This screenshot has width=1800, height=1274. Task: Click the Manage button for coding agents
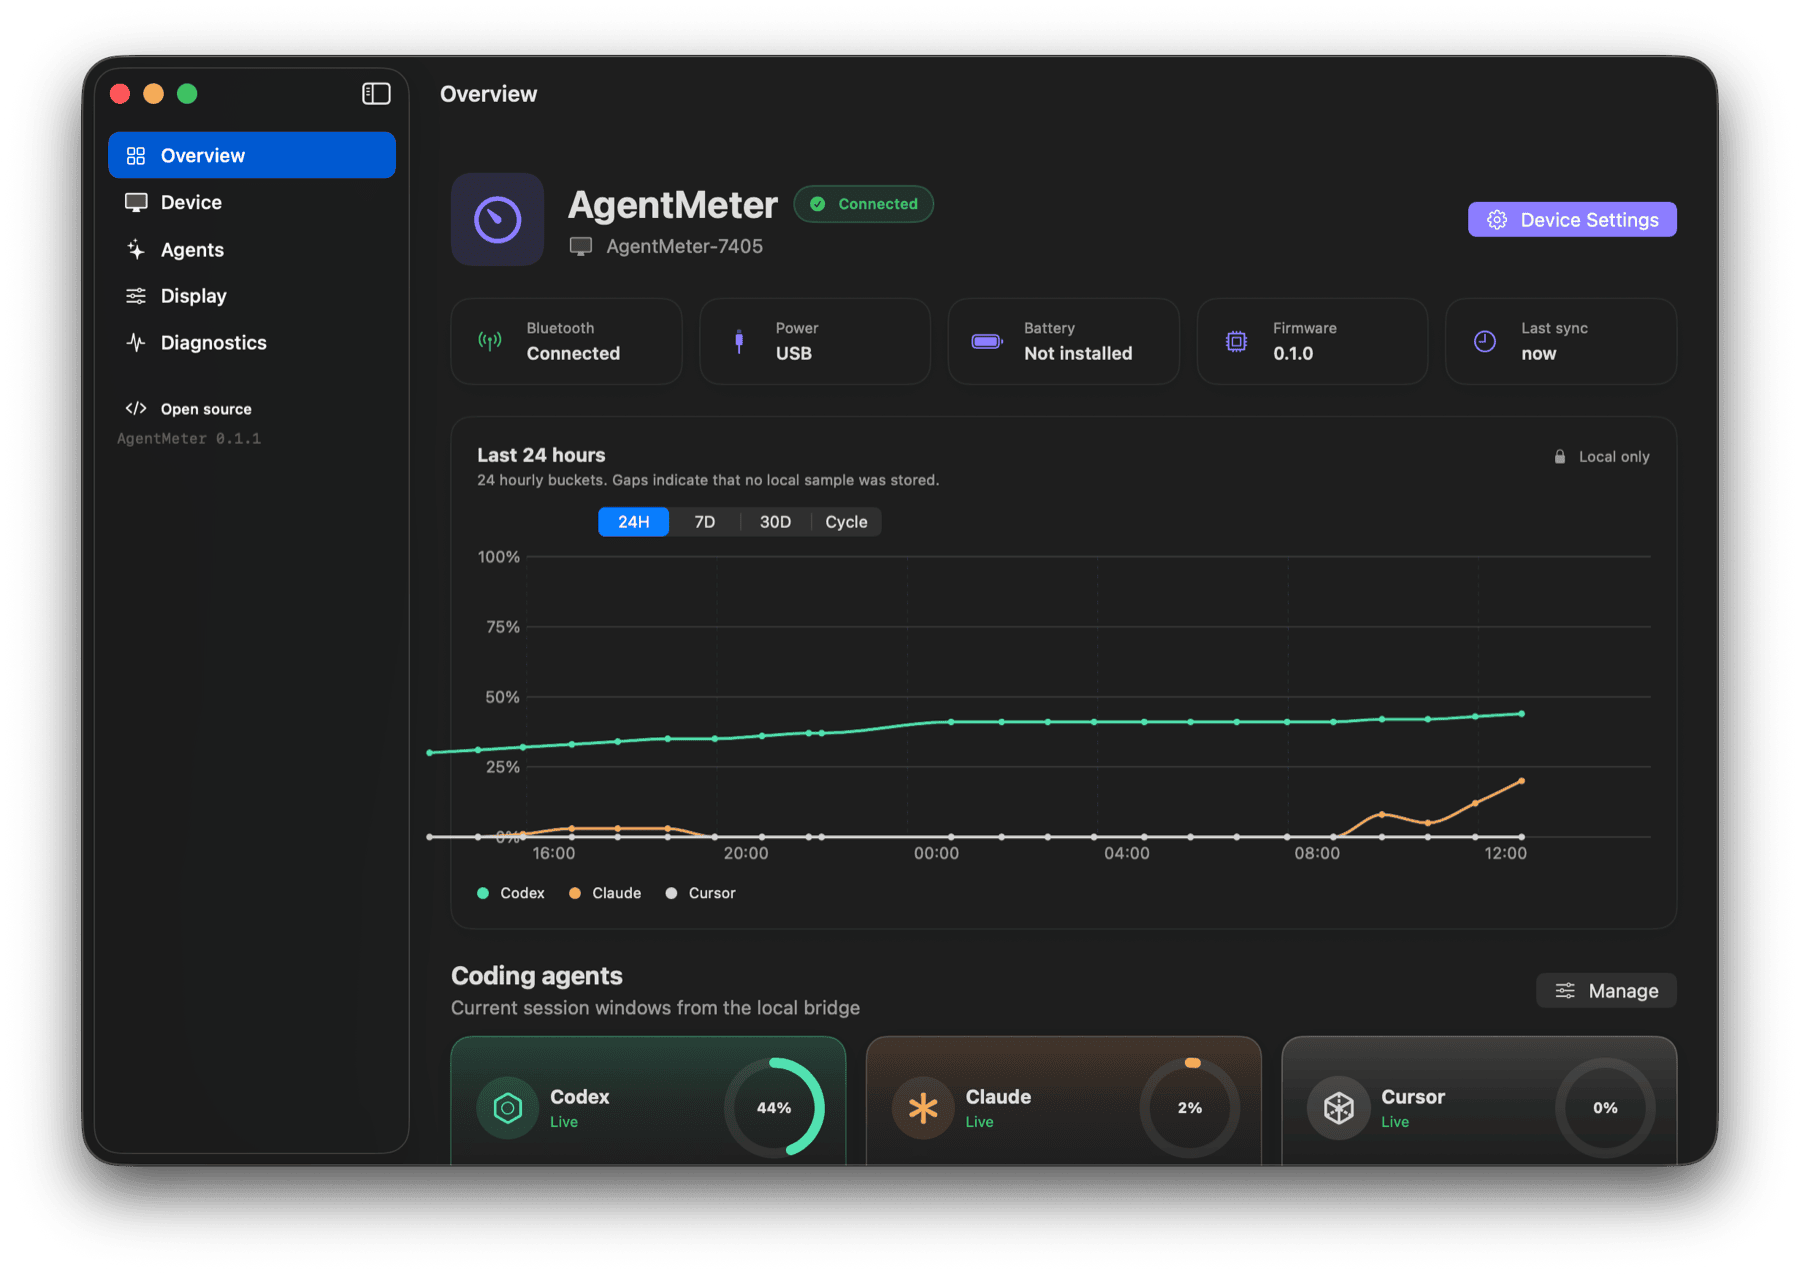click(1607, 991)
